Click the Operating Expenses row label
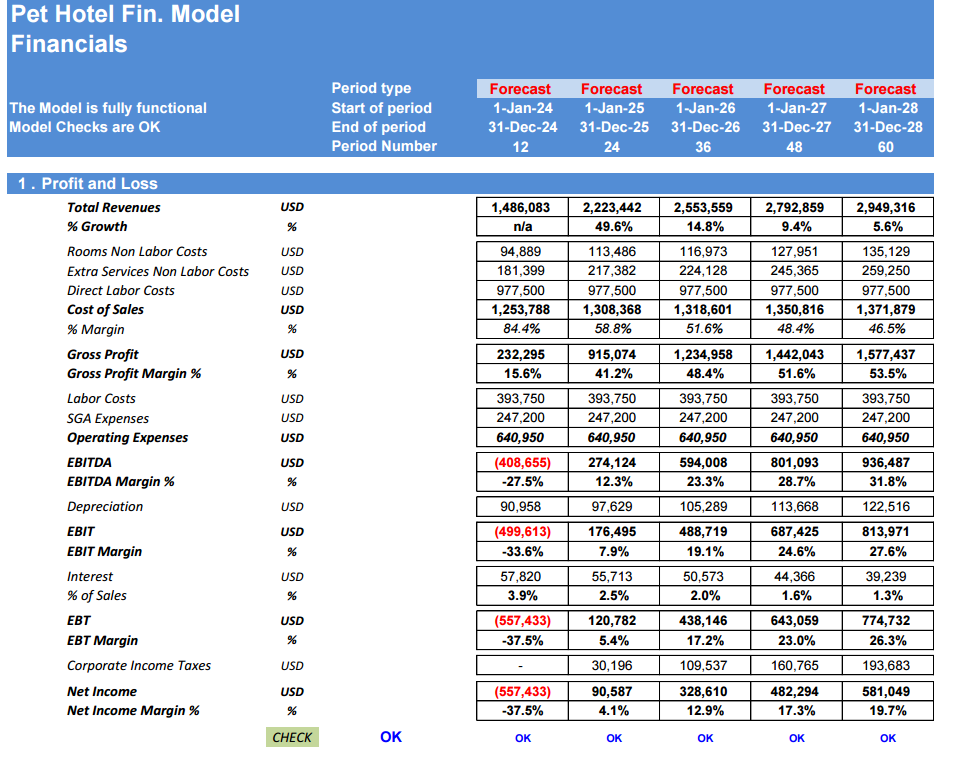Screen dimensions: 955x768 point(127,437)
